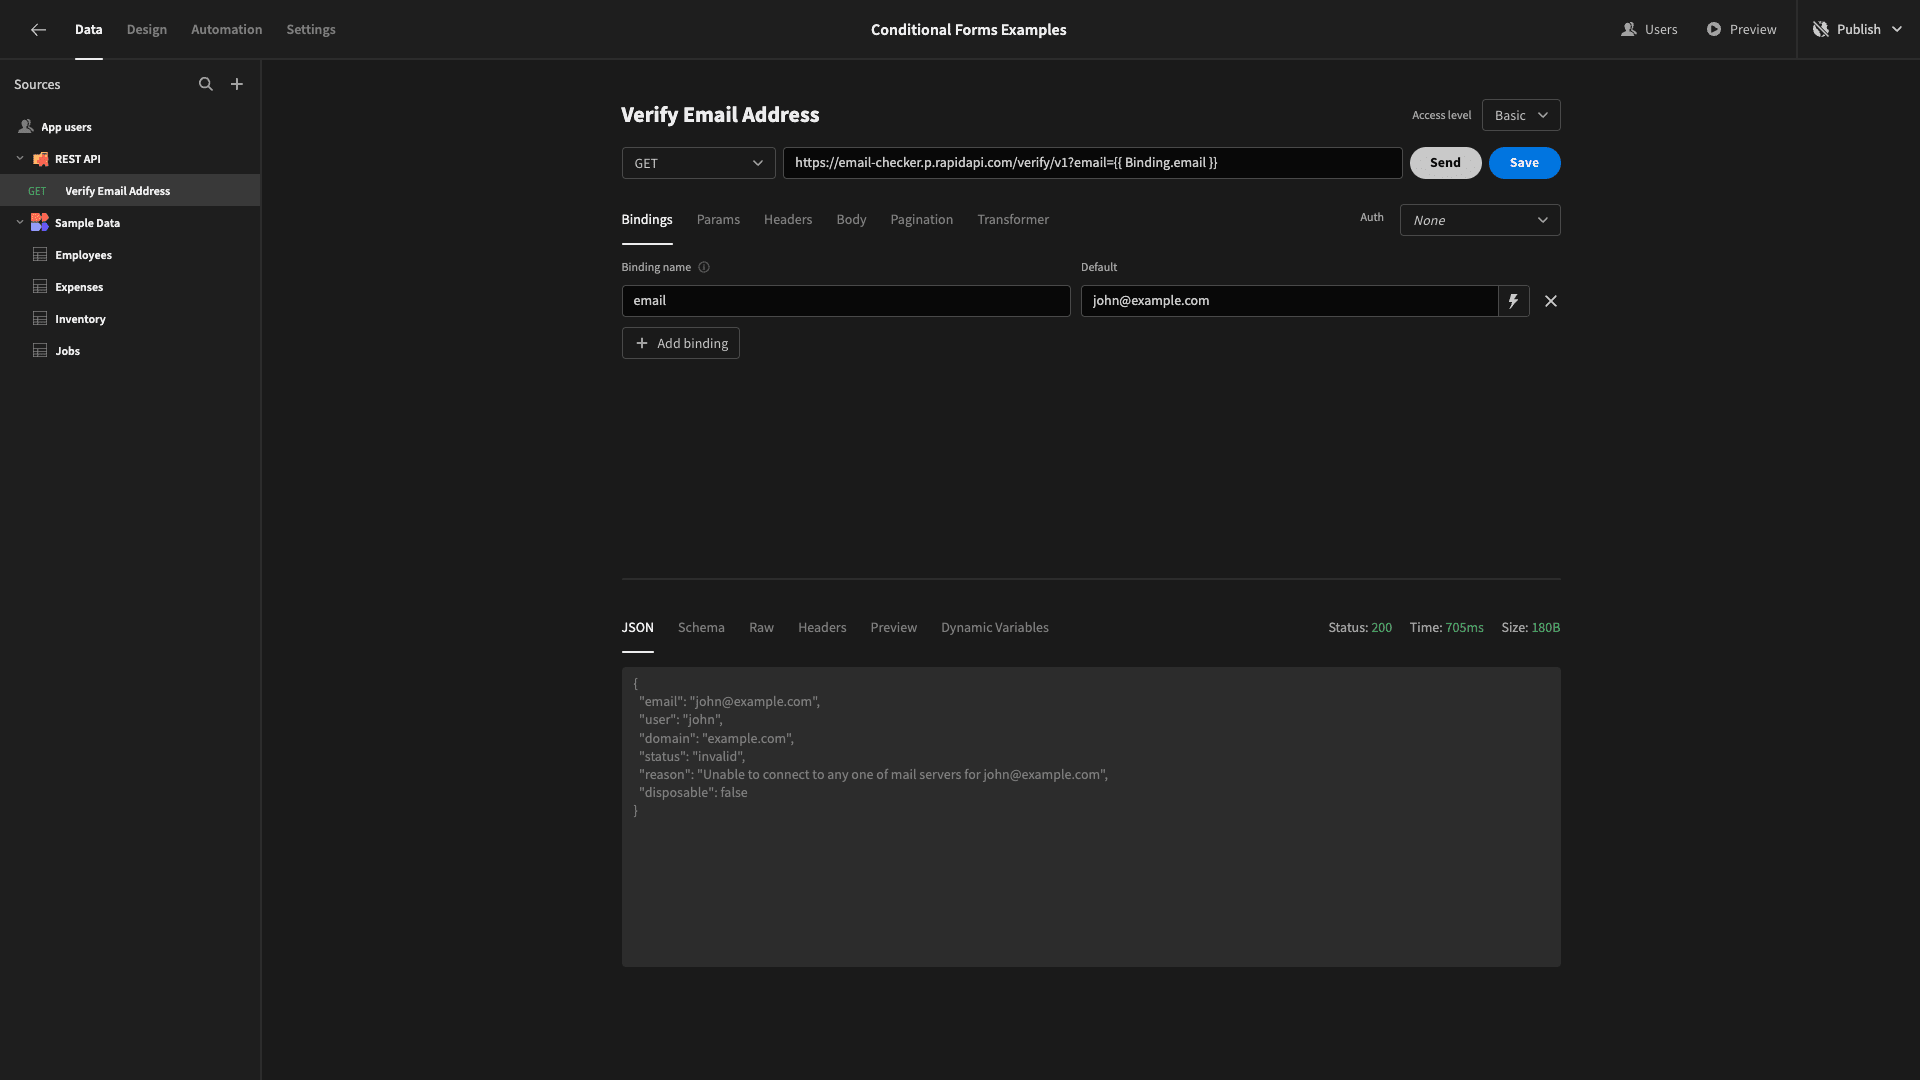Screen dimensions: 1920x1080
Task: Click the Sample Data expand/collapse icon
Action: point(20,223)
